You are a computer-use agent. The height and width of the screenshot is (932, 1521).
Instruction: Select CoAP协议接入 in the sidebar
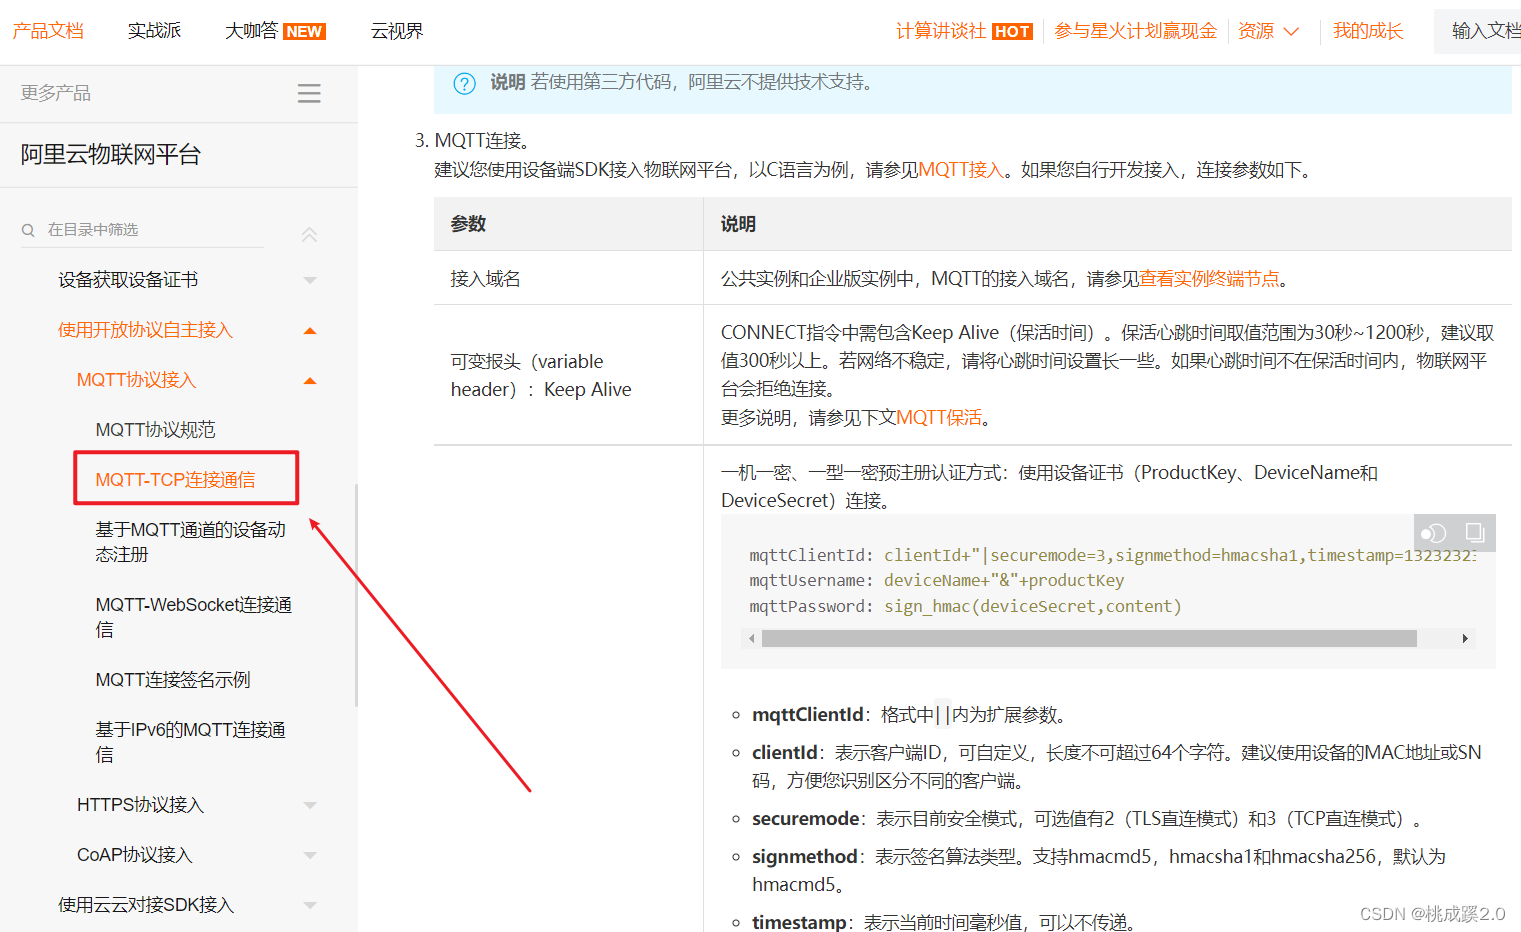(x=134, y=855)
